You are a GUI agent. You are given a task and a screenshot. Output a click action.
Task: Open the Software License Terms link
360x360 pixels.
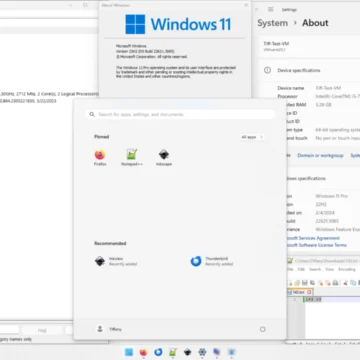[317, 245]
